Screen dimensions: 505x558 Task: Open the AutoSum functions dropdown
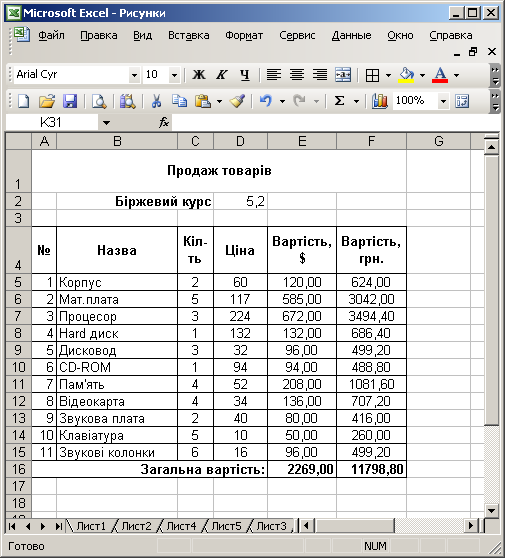click(x=356, y=101)
